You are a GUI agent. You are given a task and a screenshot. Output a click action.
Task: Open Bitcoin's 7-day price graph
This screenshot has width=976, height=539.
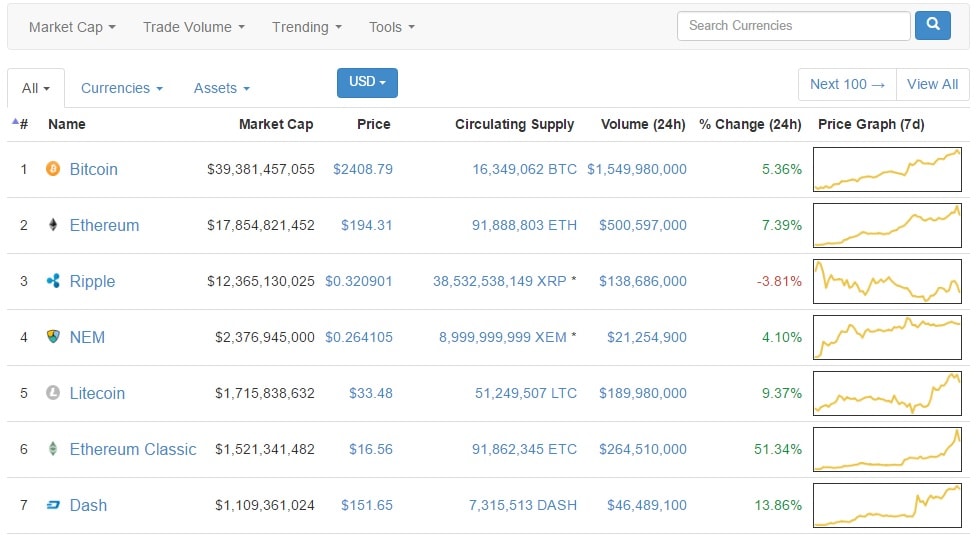coord(888,169)
